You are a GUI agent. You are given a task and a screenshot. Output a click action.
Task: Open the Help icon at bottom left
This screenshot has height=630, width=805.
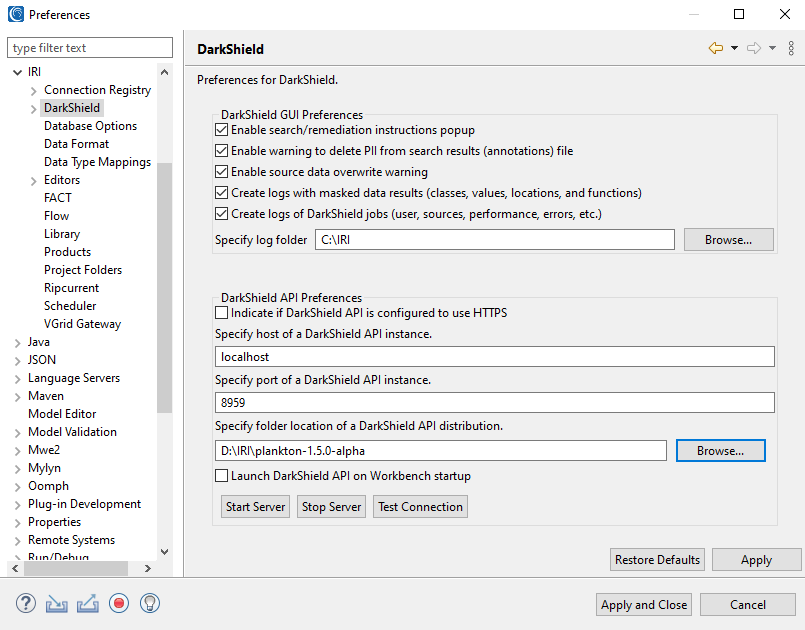[25, 603]
